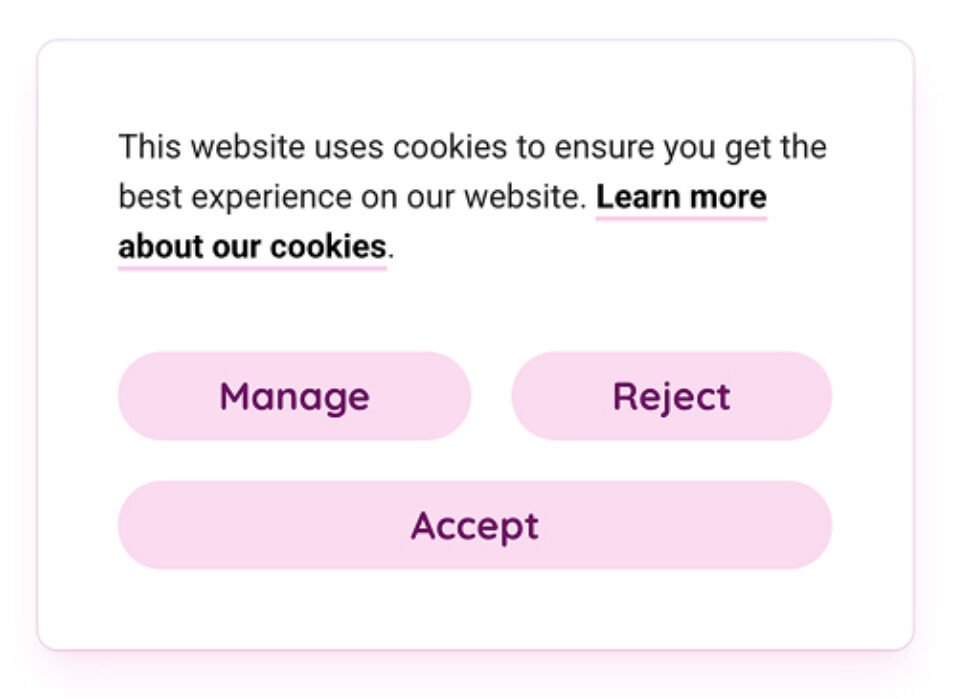
Task: Select the "about our cookies" underlined text
Action: [x=252, y=246]
